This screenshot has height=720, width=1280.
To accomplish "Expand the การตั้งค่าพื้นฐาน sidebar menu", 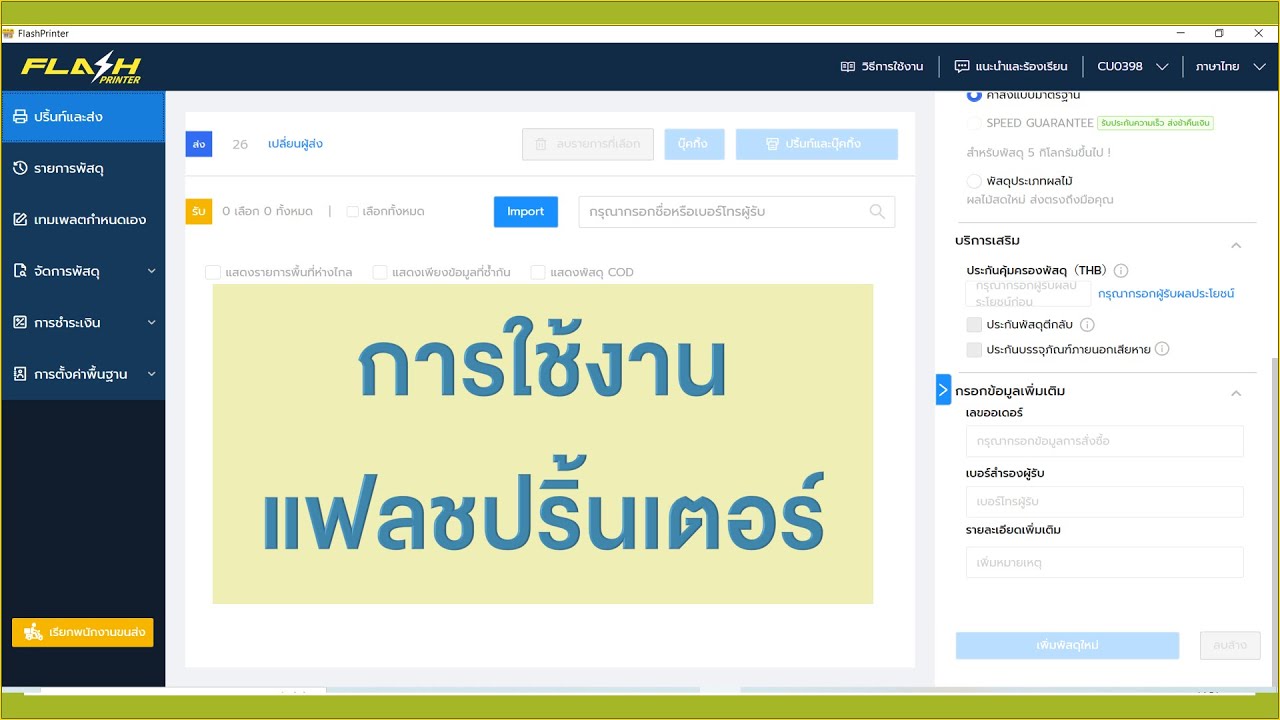I will click(83, 374).
